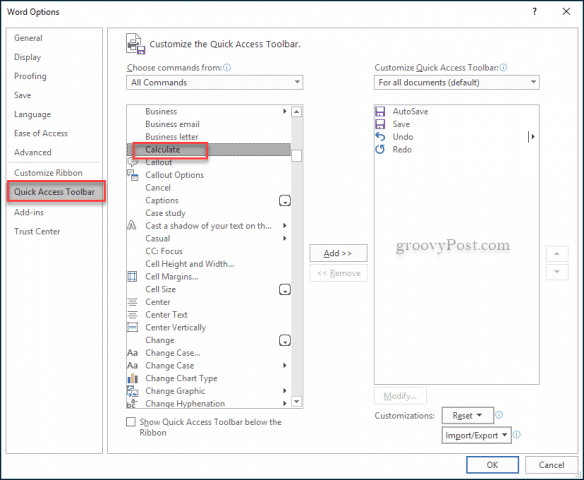Click the Cell Margins table icon
Screen dimensions: 584x480
(x=132, y=276)
